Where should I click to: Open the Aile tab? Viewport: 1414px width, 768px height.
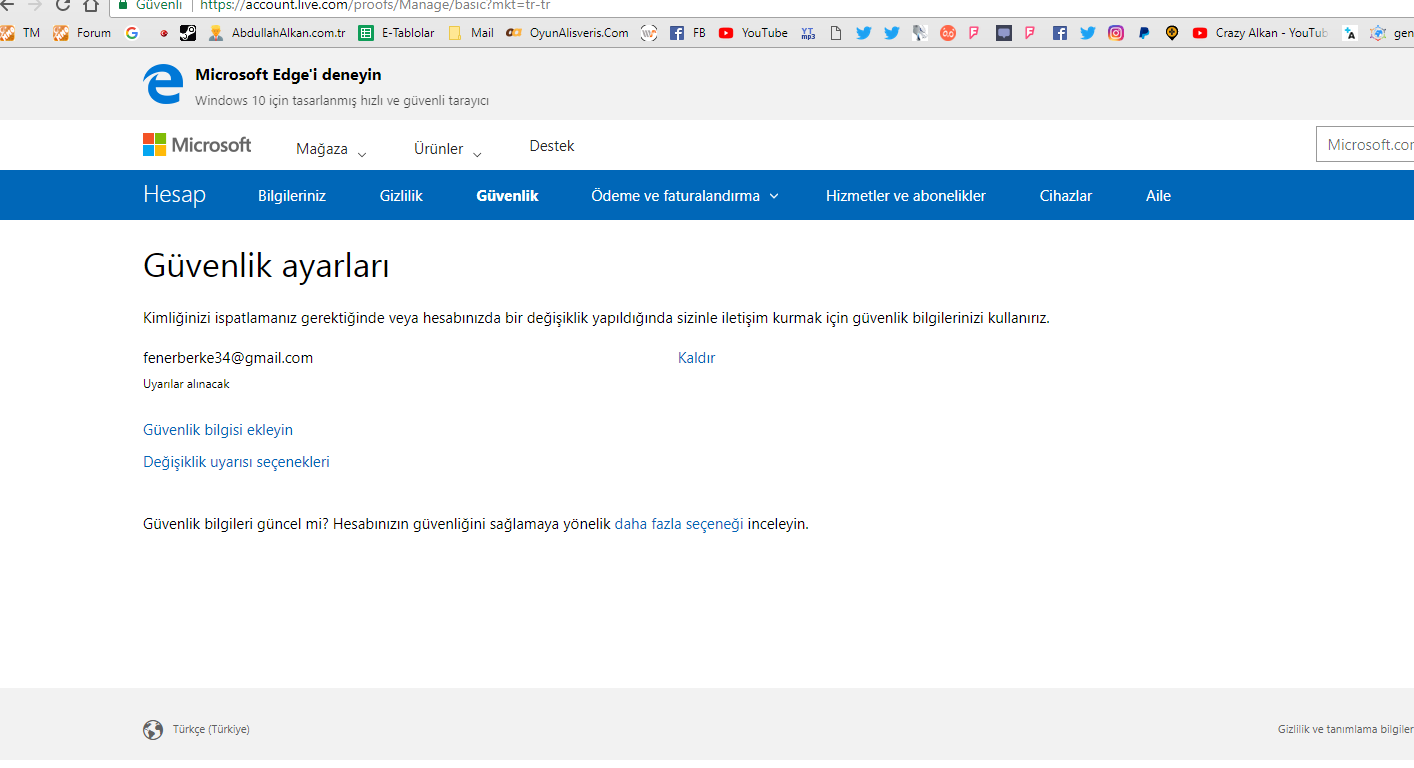(x=1158, y=196)
